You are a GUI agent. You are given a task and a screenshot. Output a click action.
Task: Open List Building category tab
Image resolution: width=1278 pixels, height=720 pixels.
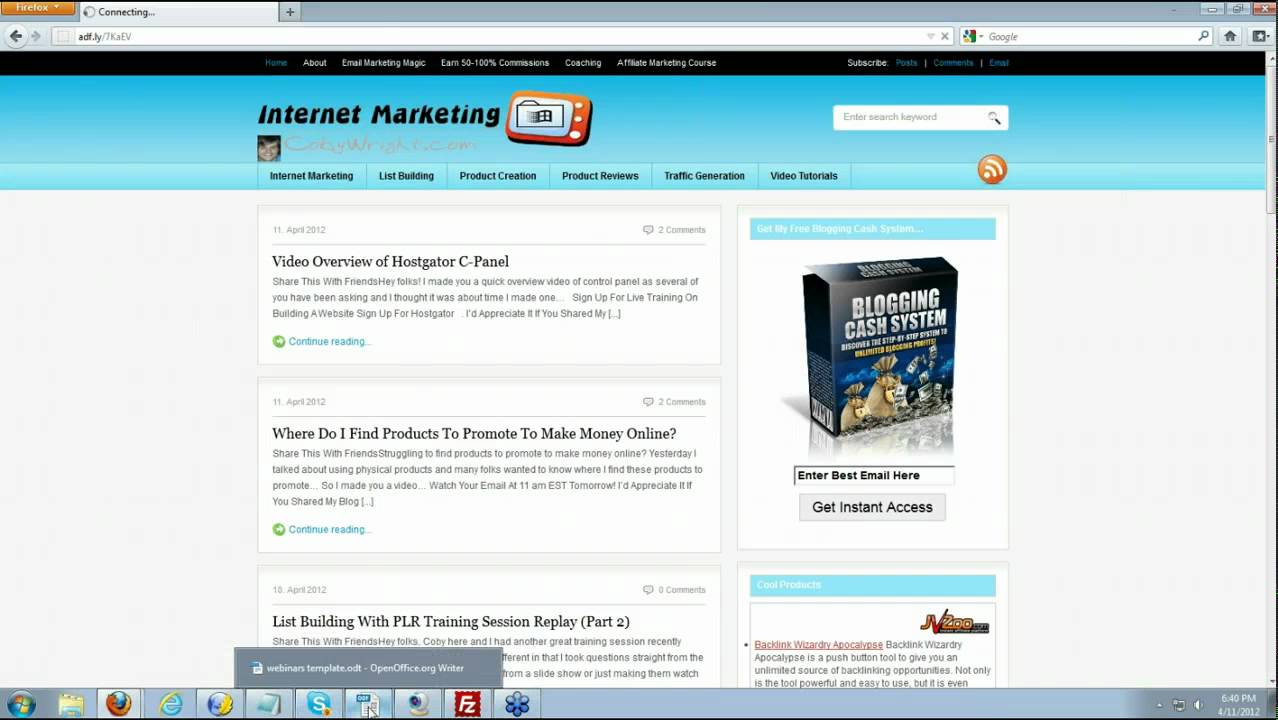(x=406, y=176)
